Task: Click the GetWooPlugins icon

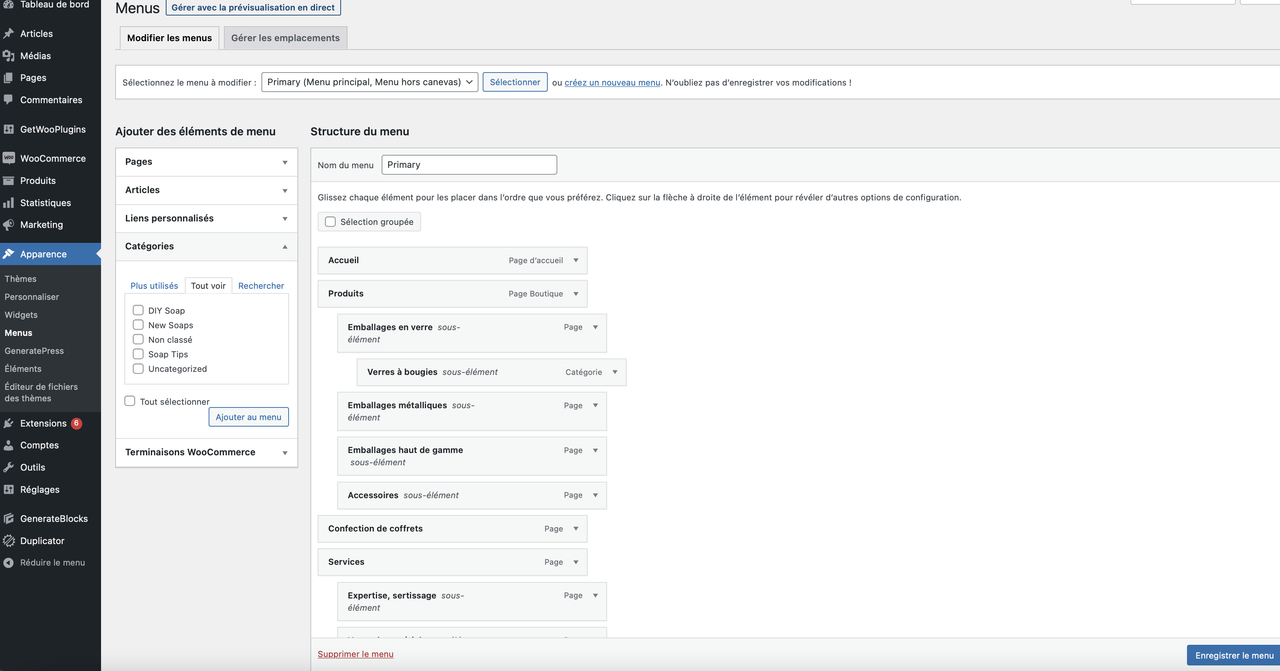Action: point(9,129)
